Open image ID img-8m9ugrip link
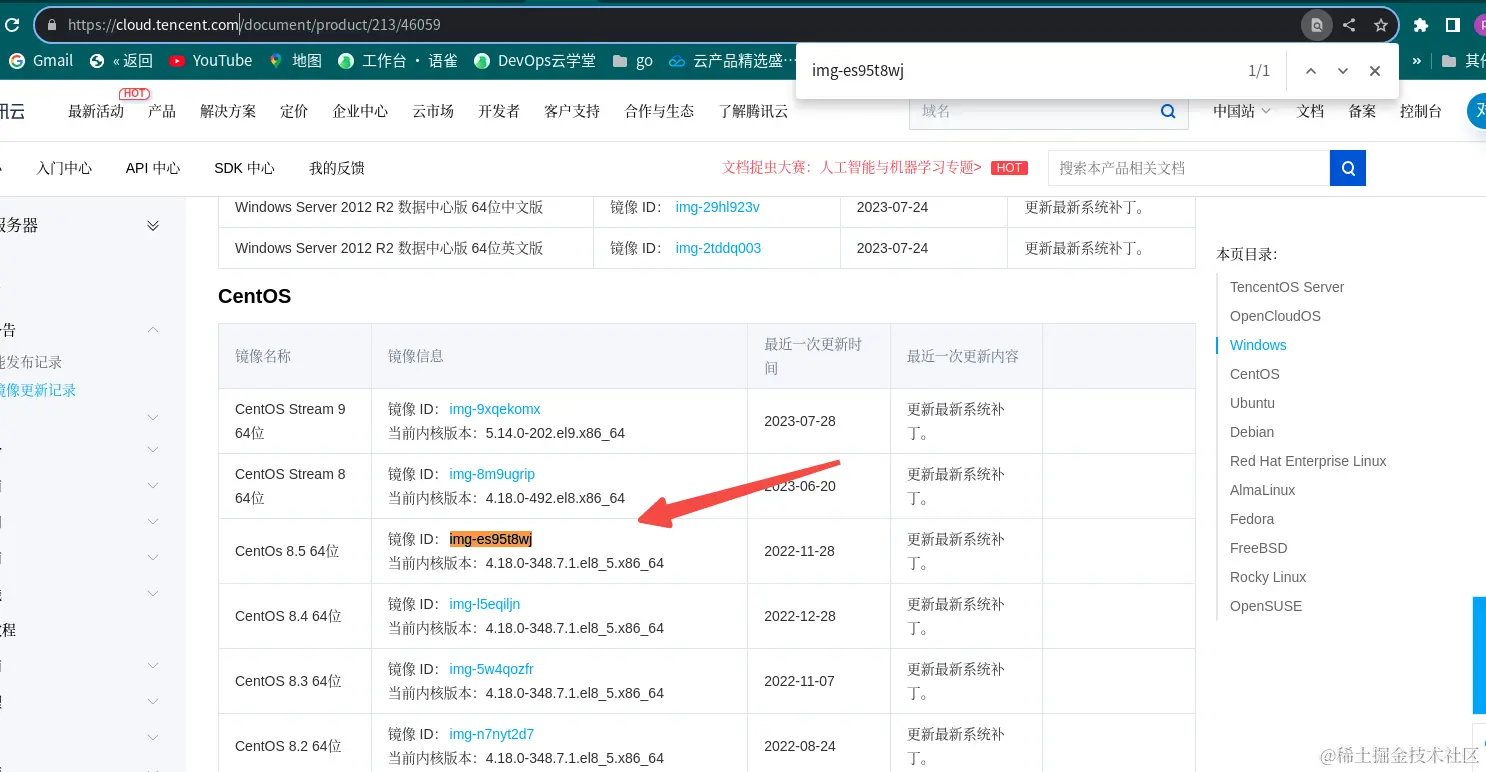This screenshot has height=772, width=1486. tap(492, 474)
